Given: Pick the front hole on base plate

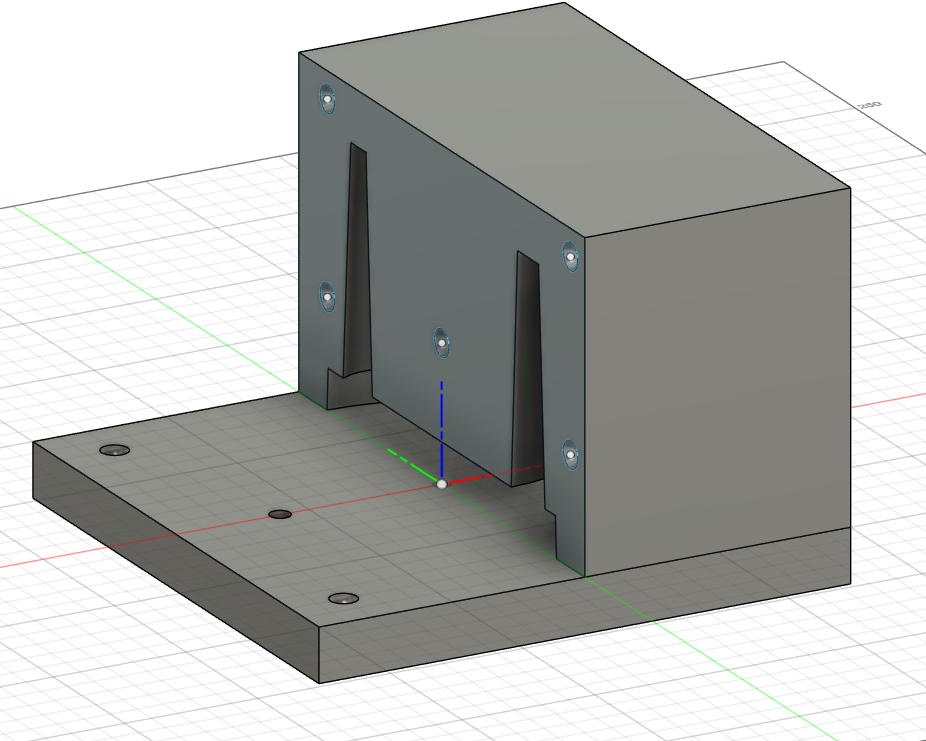Looking at the screenshot, I should (345, 598).
